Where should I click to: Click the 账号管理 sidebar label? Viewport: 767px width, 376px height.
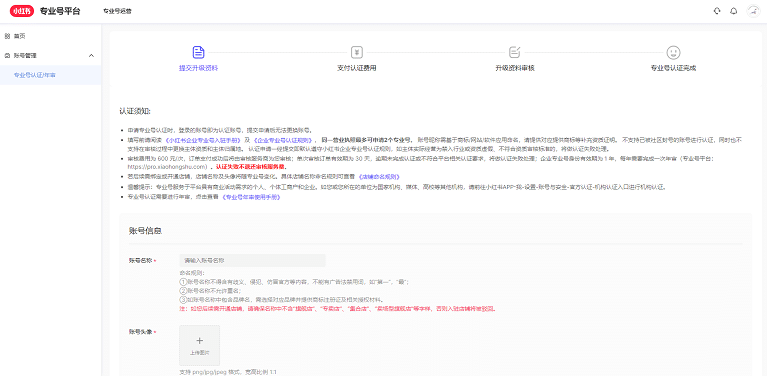(x=25, y=56)
